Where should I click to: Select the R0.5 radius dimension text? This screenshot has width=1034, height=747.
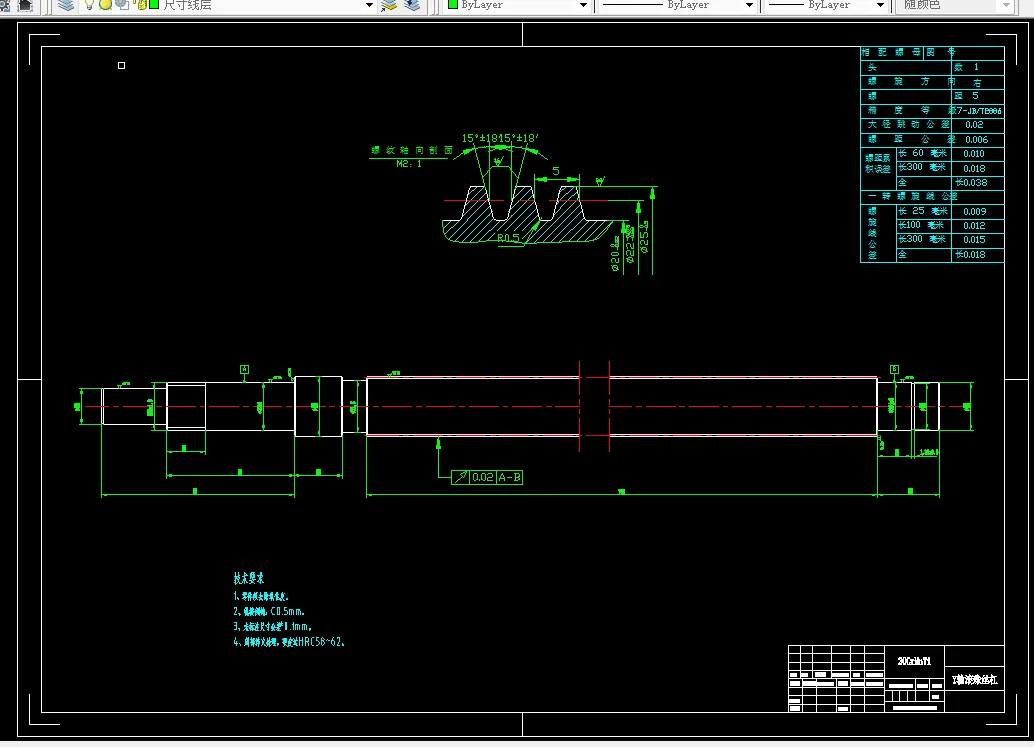(508, 238)
